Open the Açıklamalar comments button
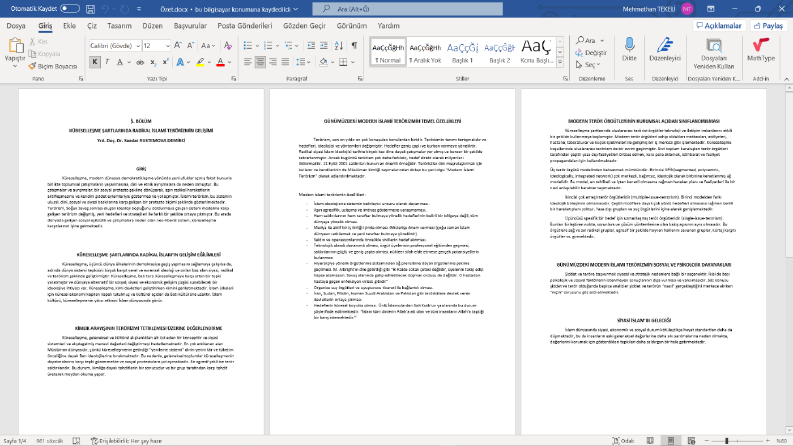Screen dimensions: 793x446 719,26
